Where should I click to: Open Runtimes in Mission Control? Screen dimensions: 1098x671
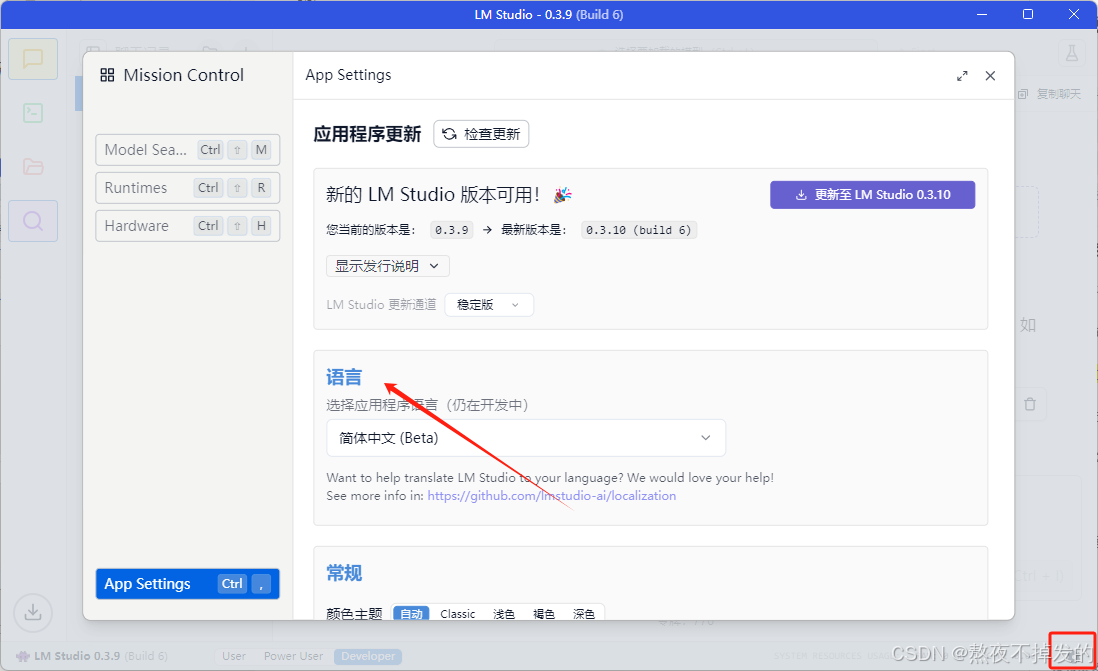click(x=188, y=188)
